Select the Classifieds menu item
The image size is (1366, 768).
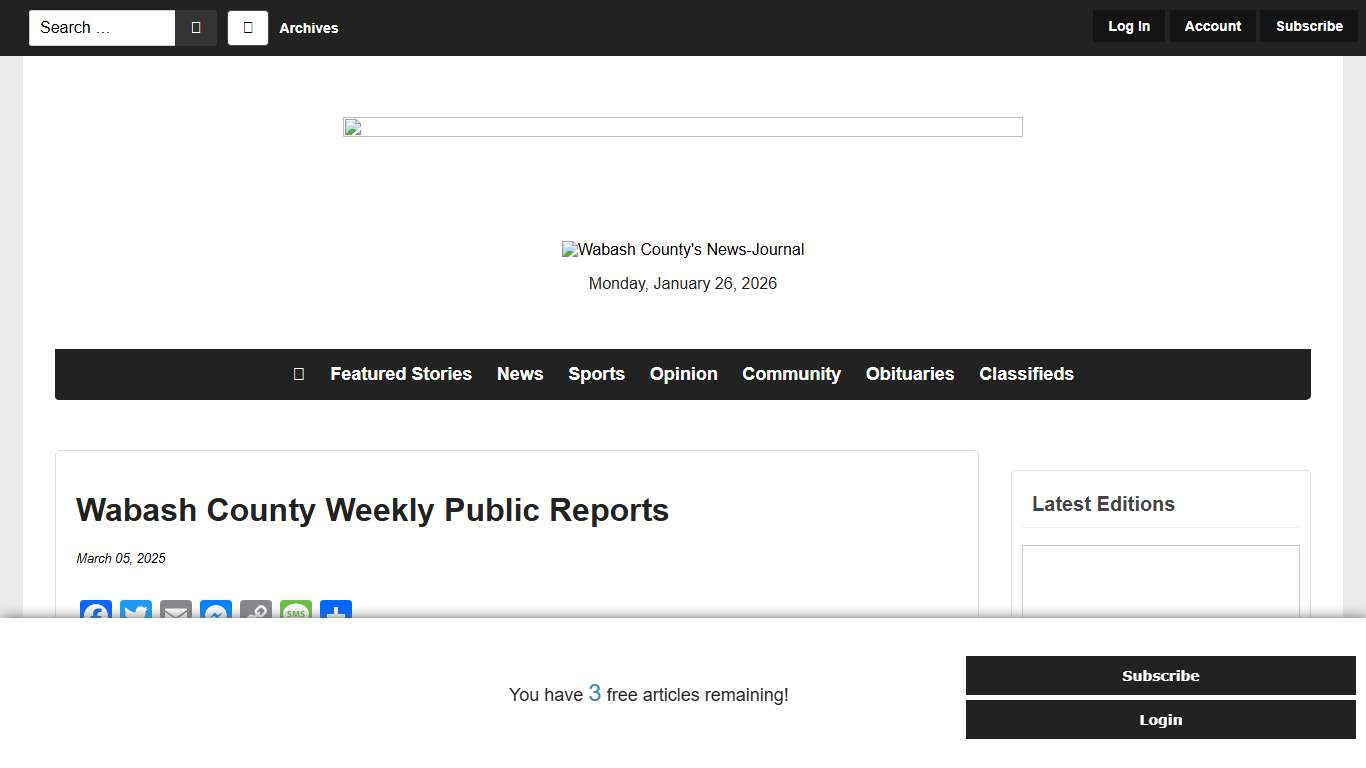(1026, 374)
